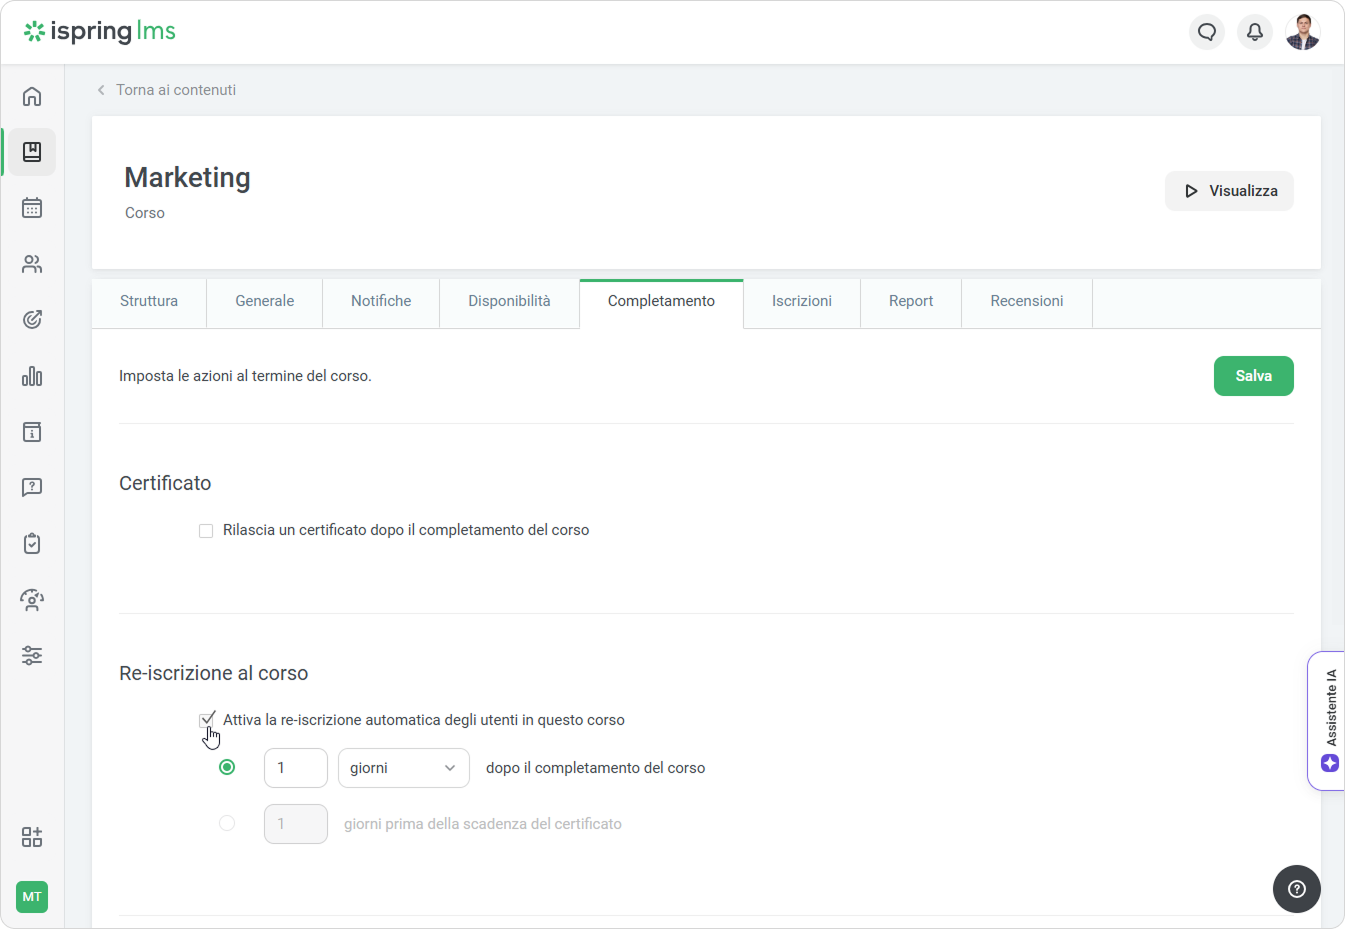1345x929 pixels.
Task: Switch to the Notifiche tab
Action: (381, 301)
